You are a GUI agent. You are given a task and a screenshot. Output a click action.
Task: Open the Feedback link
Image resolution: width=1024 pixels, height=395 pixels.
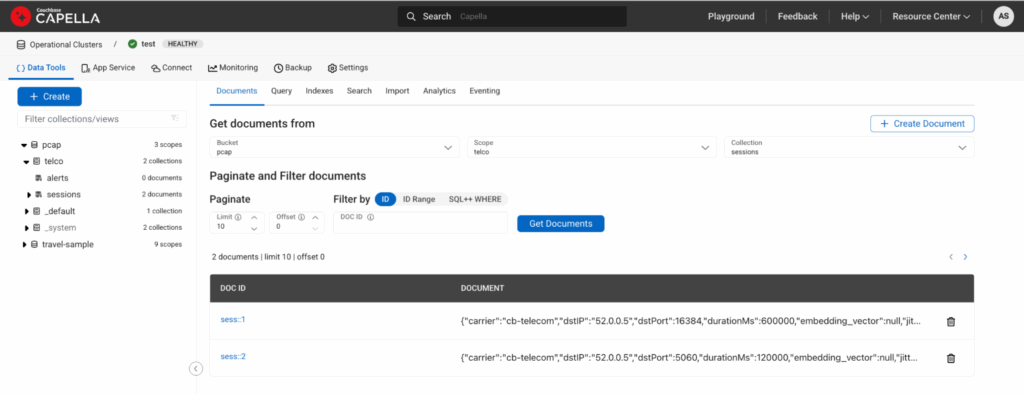click(x=797, y=16)
